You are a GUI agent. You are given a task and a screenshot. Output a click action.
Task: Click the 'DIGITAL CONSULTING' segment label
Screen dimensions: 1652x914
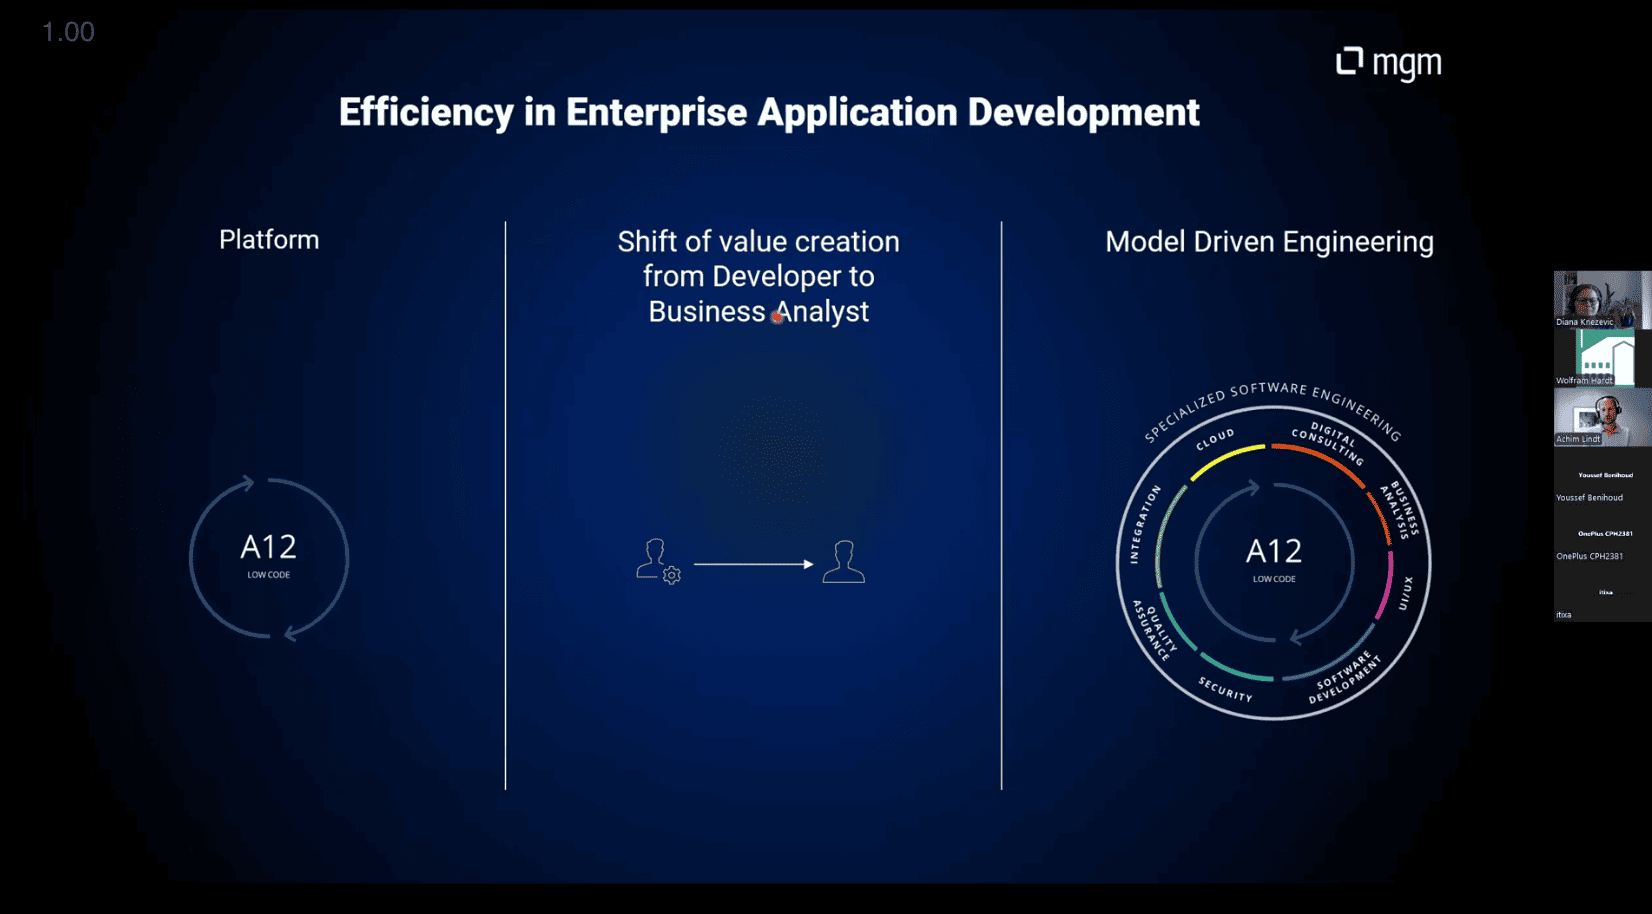1328,443
